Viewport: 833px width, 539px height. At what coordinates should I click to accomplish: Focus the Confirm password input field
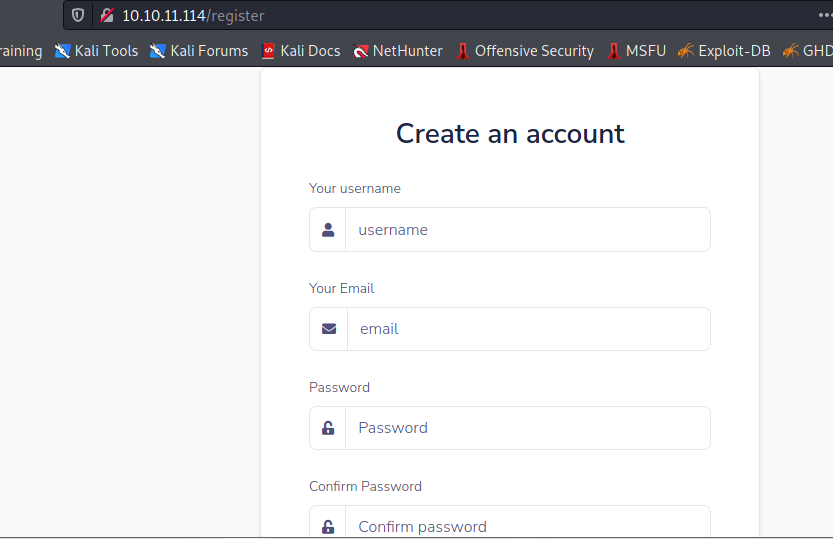pos(527,524)
